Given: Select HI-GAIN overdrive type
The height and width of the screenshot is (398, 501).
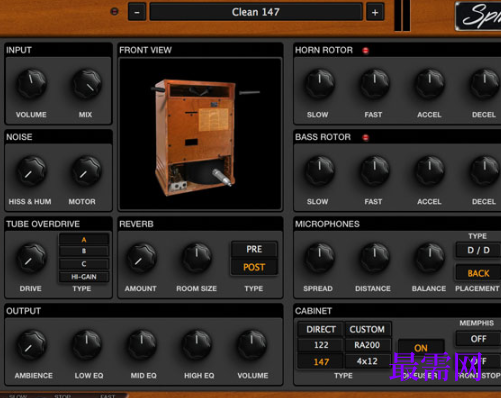Looking at the screenshot, I should [84, 277].
